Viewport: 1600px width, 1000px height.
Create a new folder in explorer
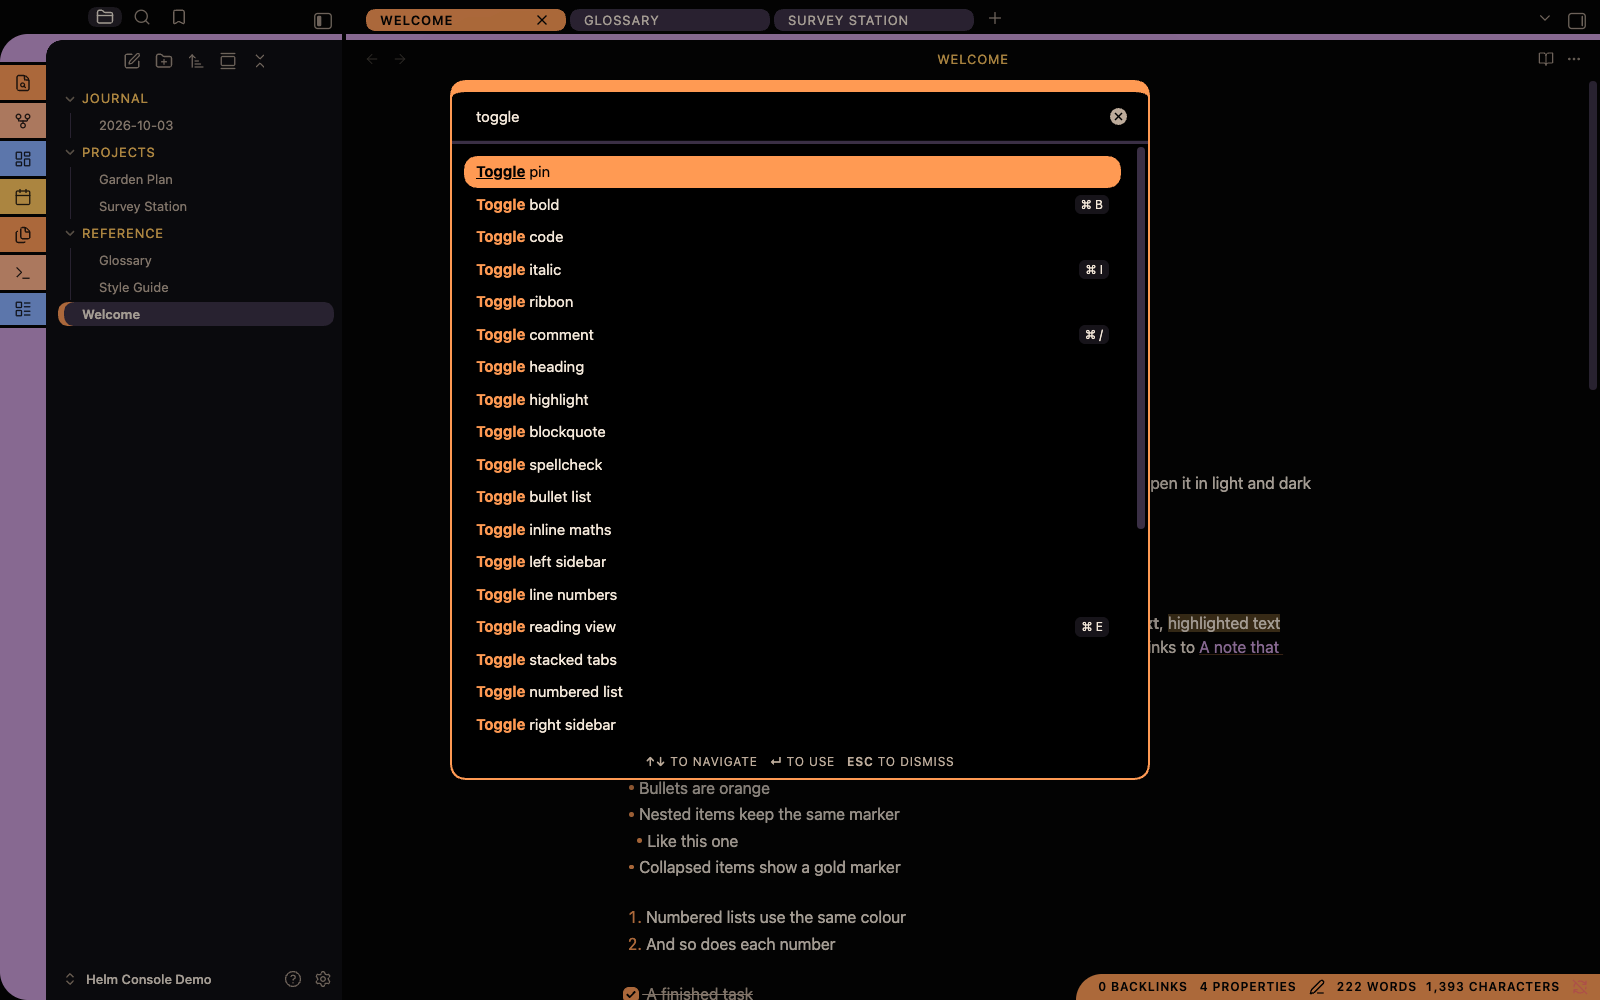point(164,61)
